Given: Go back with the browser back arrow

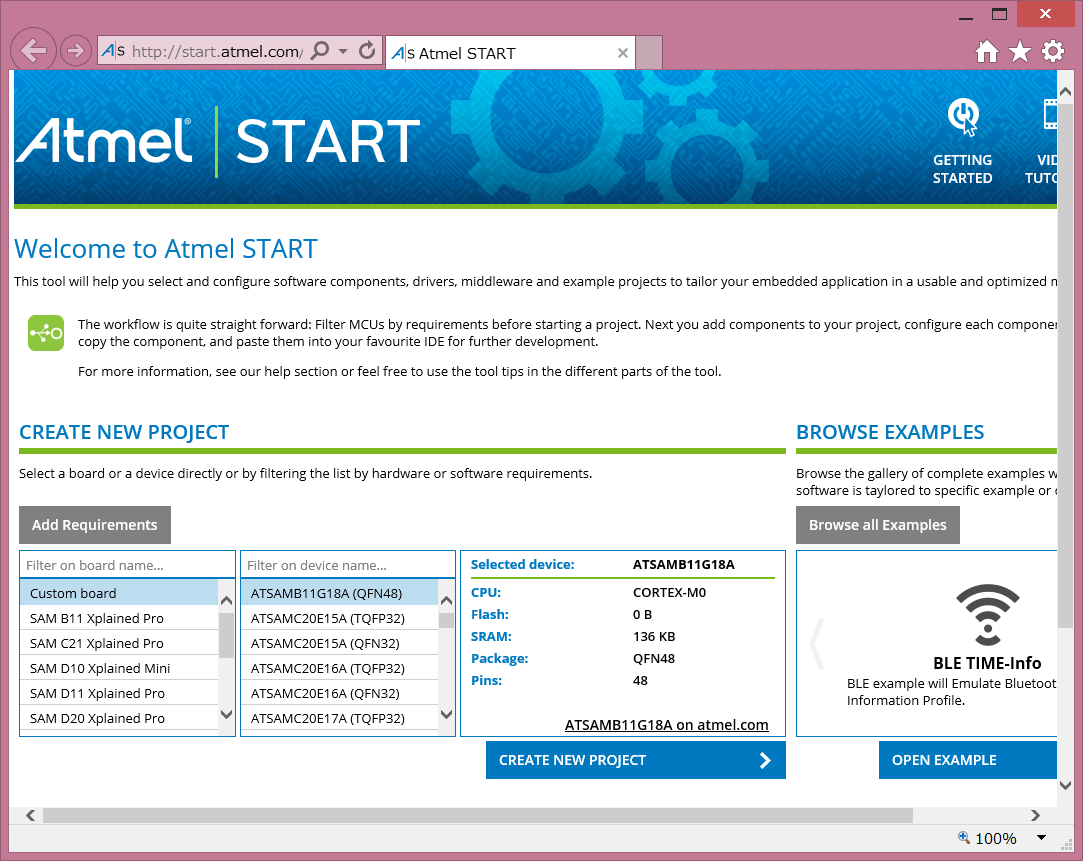Looking at the screenshot, I should pyautogui.click(x=33, y=50).
